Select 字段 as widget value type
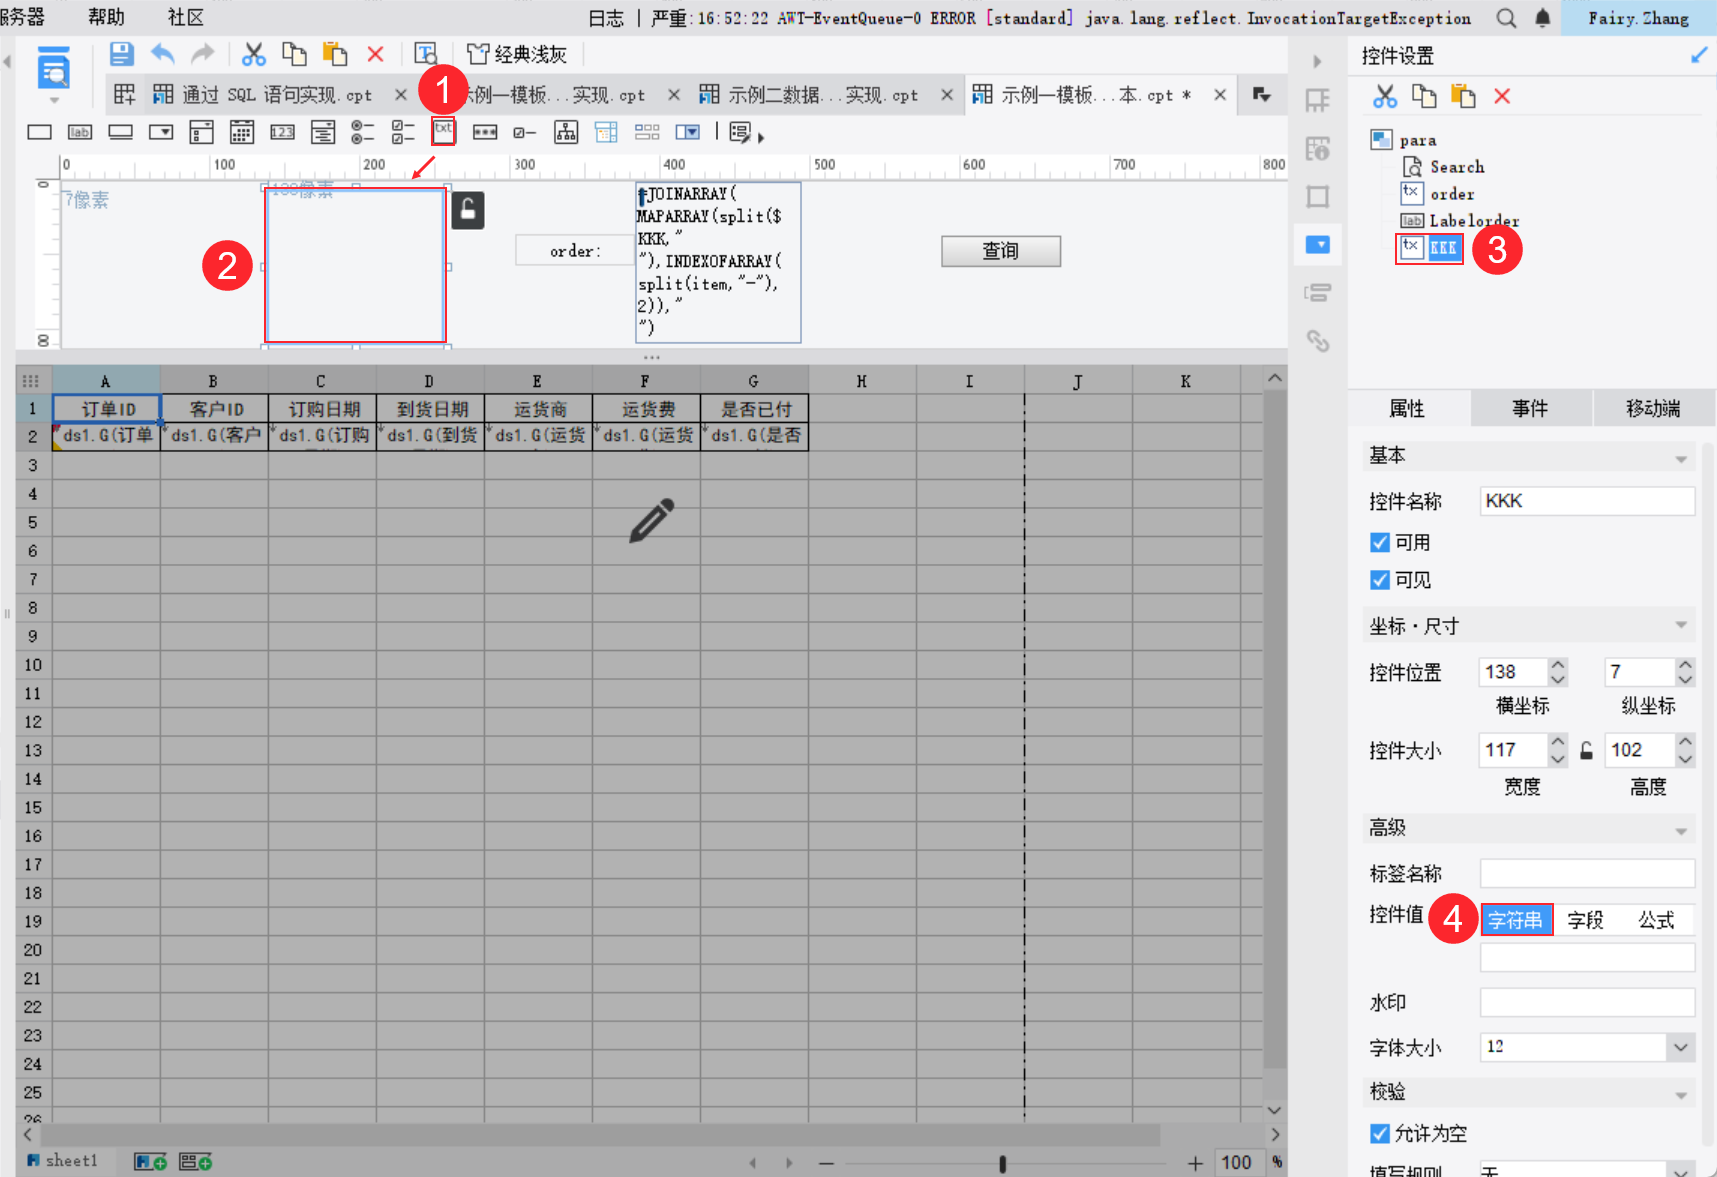This screenshot has width=1717, height=1177. 1585,919
